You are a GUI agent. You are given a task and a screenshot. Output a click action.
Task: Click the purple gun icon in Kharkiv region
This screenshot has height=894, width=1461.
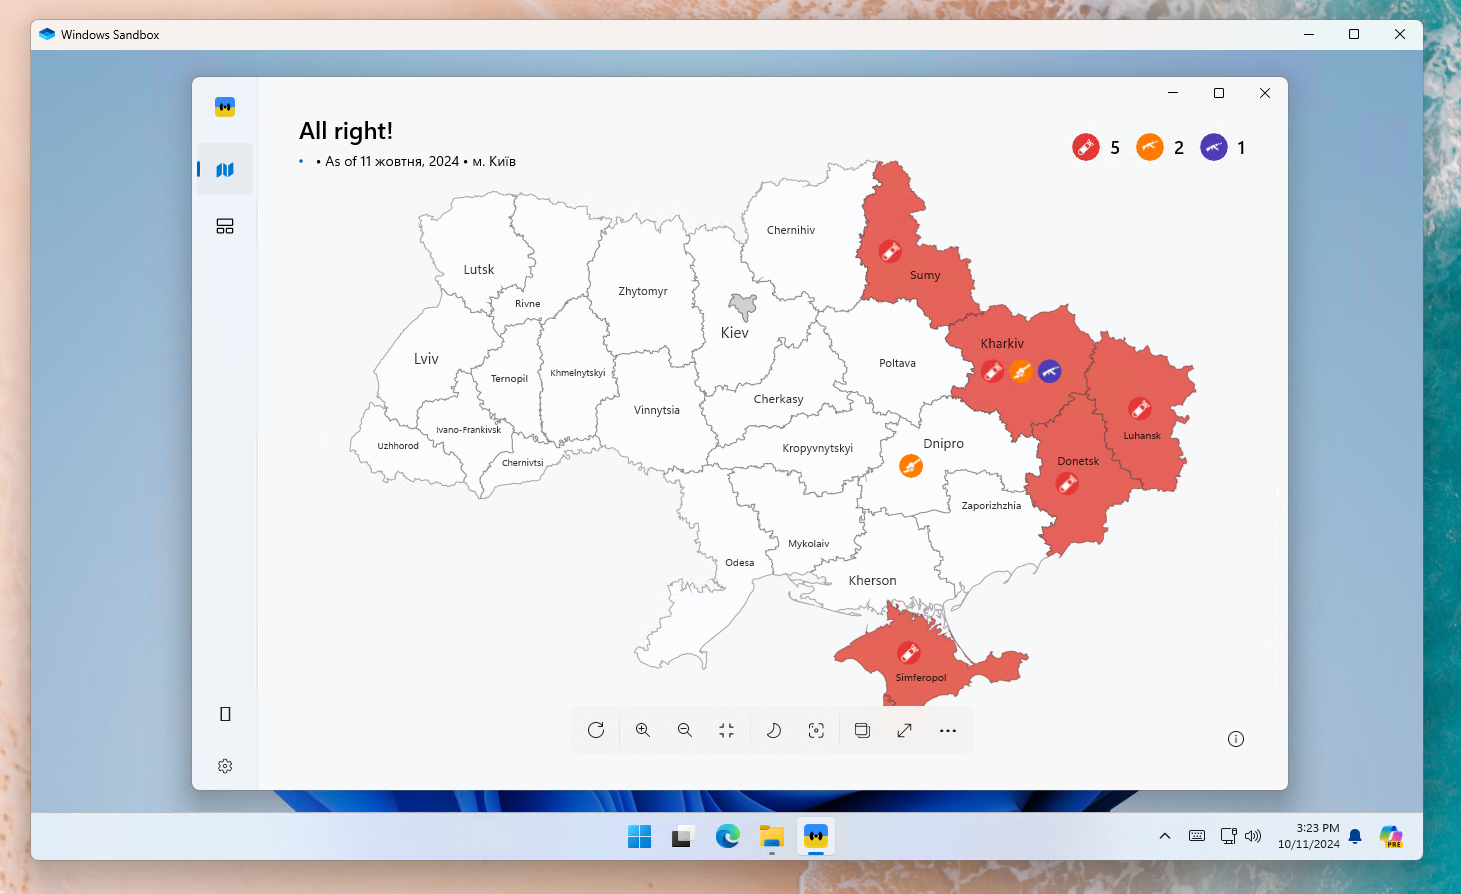[1050, 372]
